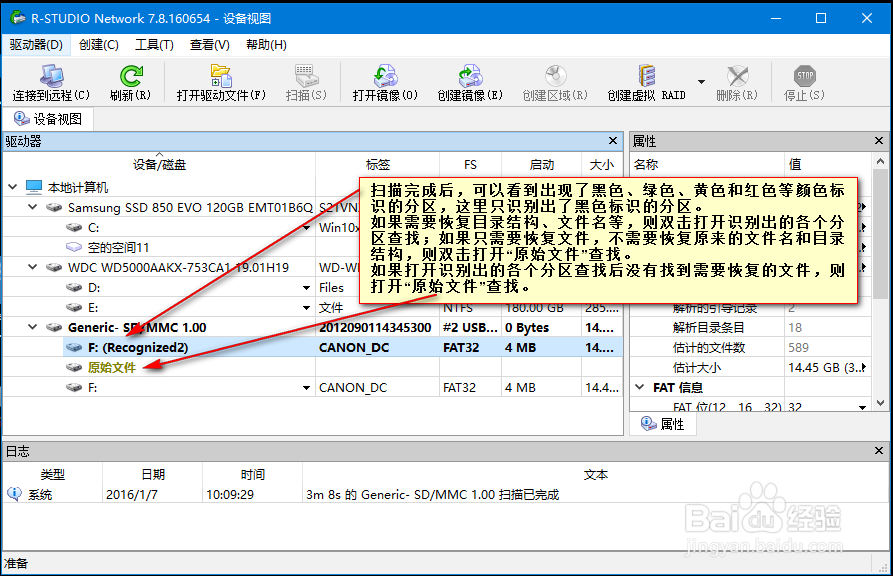Viewport: 893px width, 576px height.
Task: Open the 工具(T) menu
Action: point(154,45)
